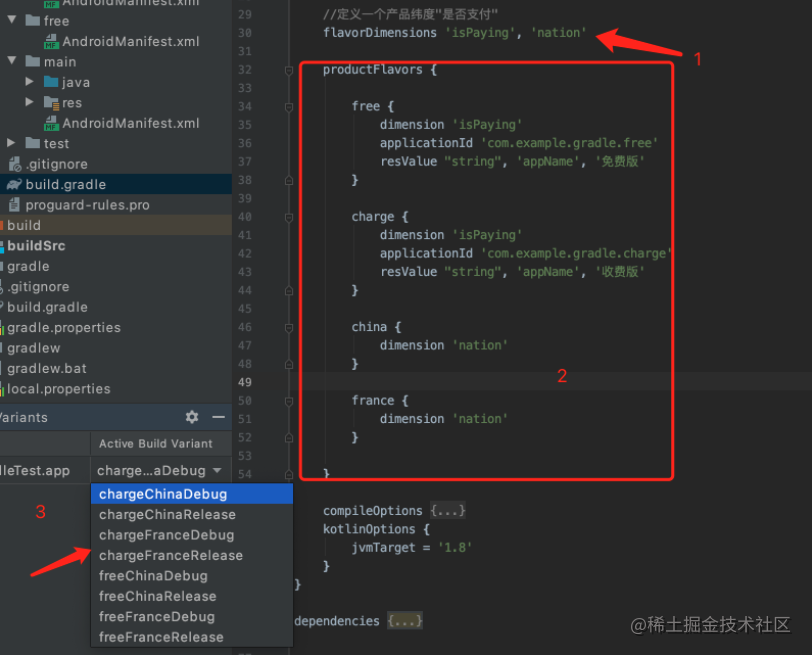Viewport: 812px width, 655px height.
Task: Click the fold-end marker at line 48
Action: point(289,364)
